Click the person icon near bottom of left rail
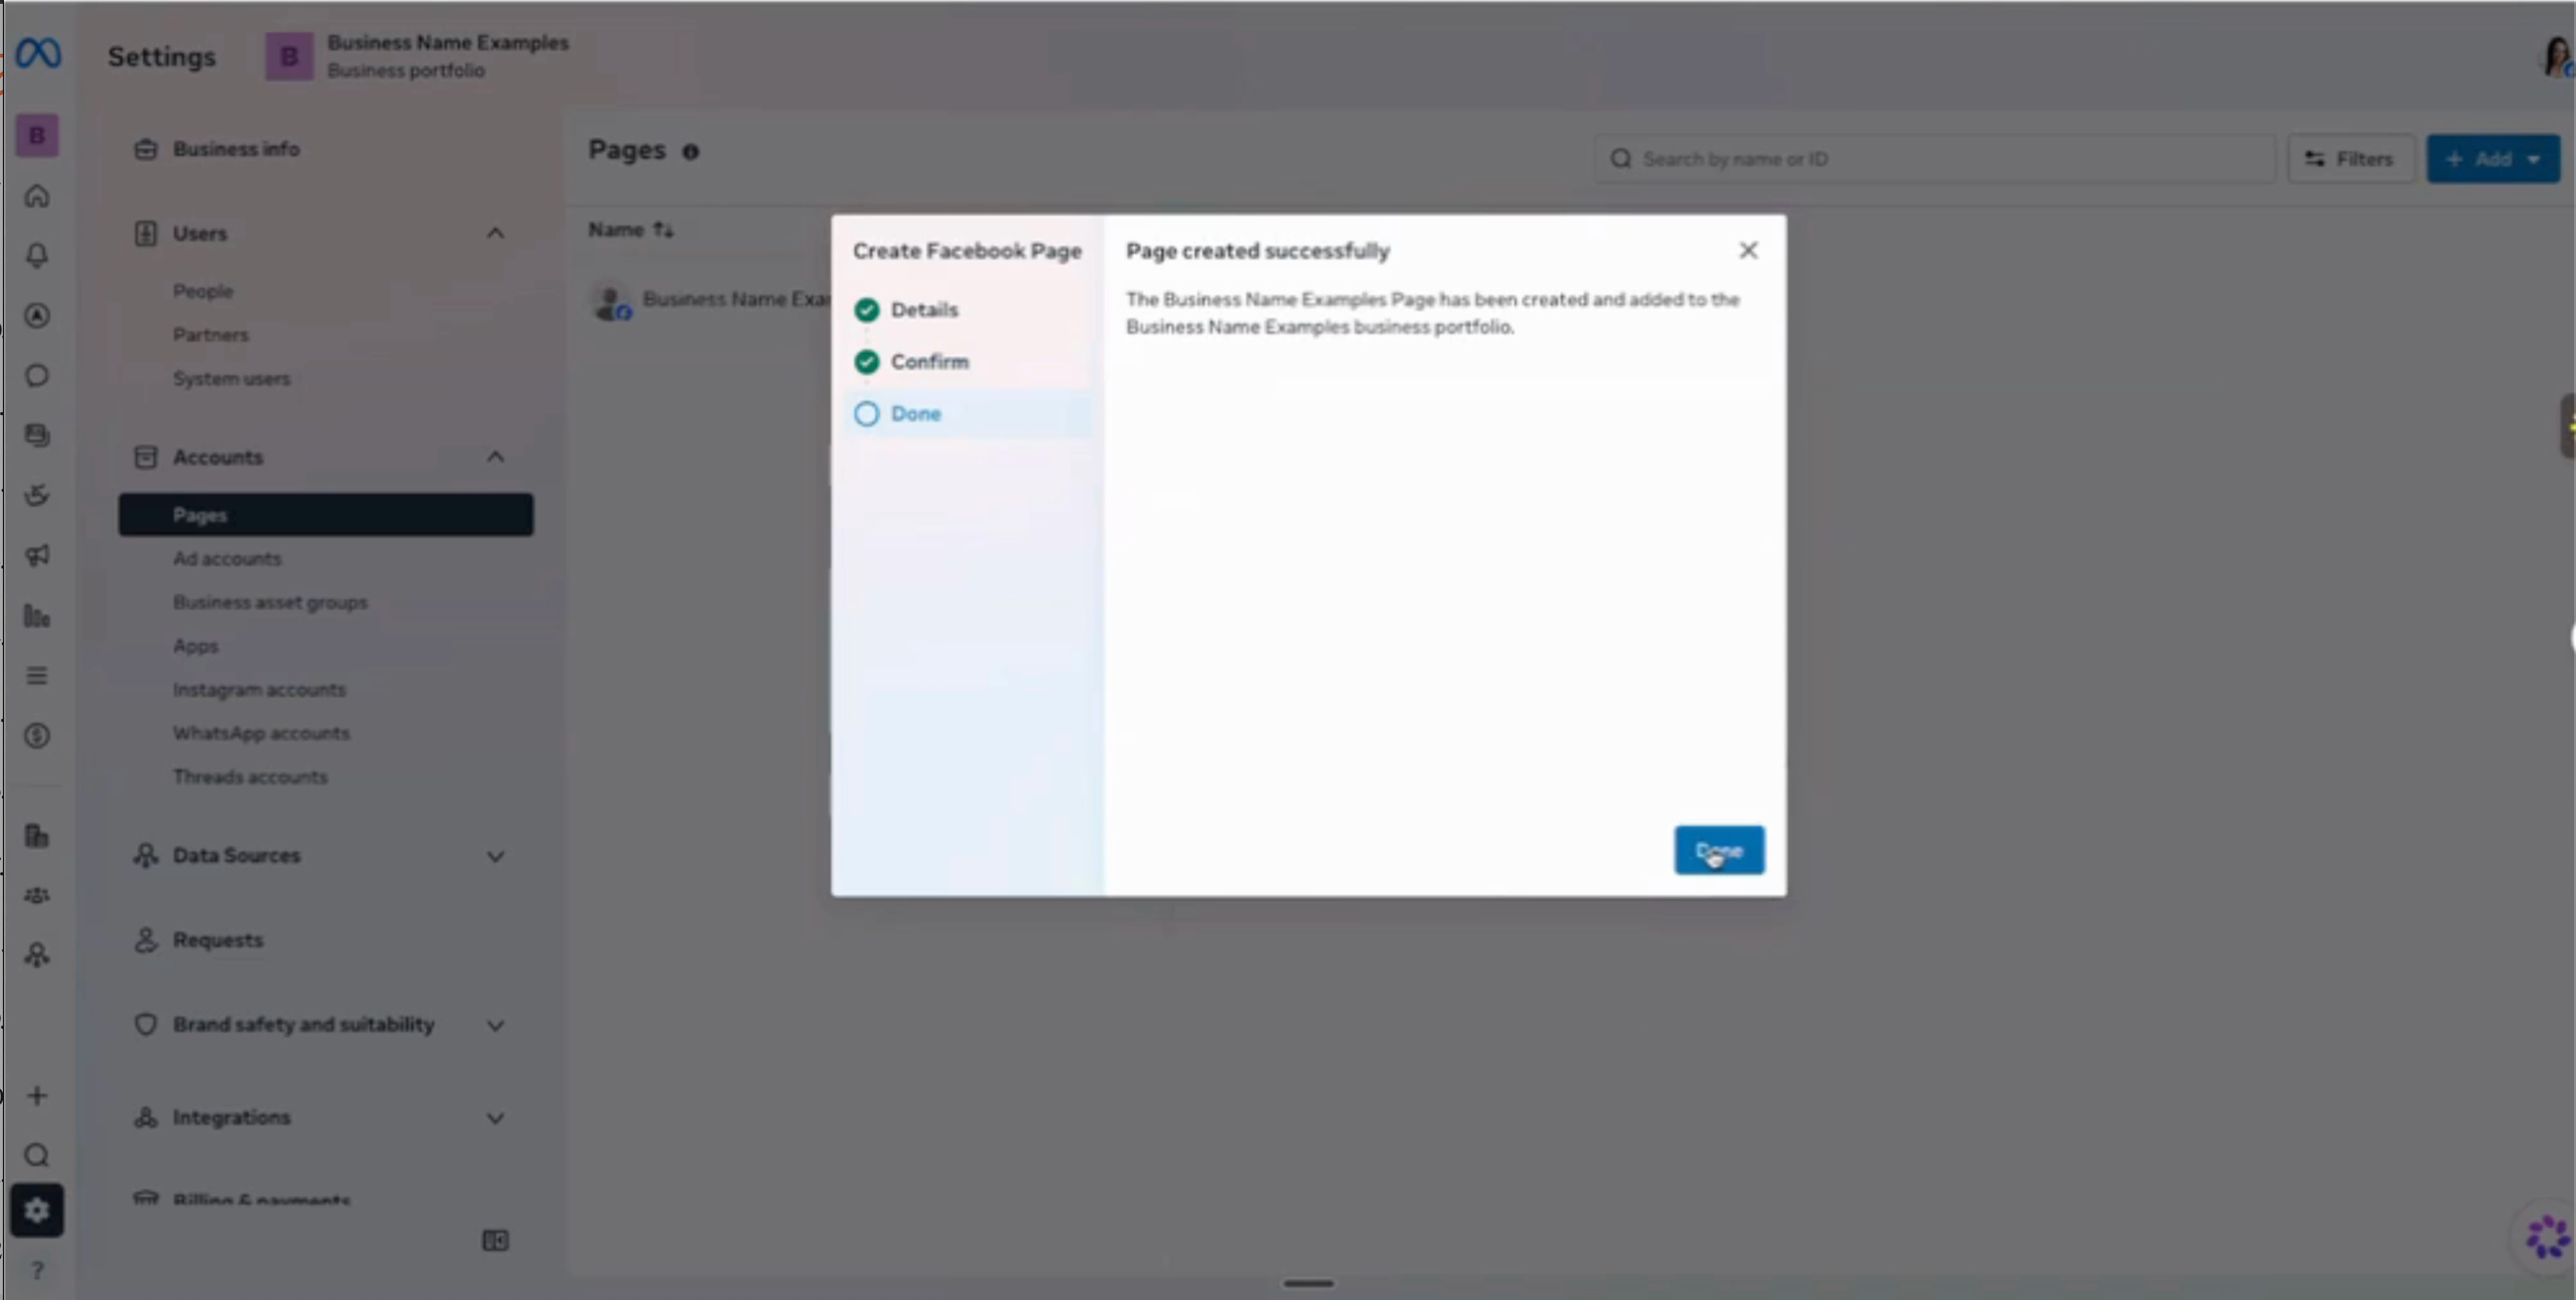Screen dimensions: 2576x1300 click(37, 955)
